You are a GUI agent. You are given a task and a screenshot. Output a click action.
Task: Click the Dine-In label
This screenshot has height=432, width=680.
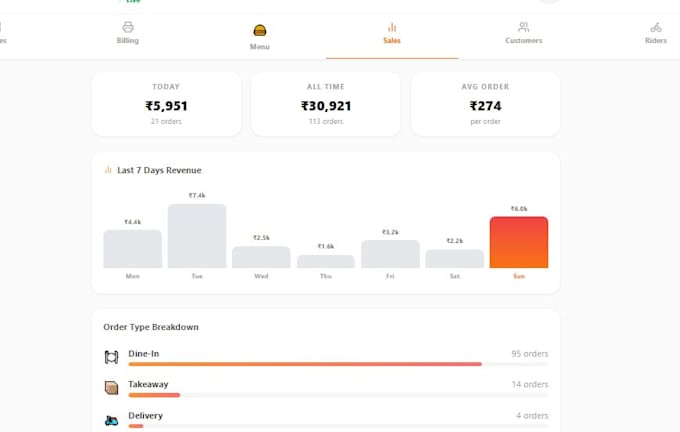pyautogui.click(x=144, y=353)
